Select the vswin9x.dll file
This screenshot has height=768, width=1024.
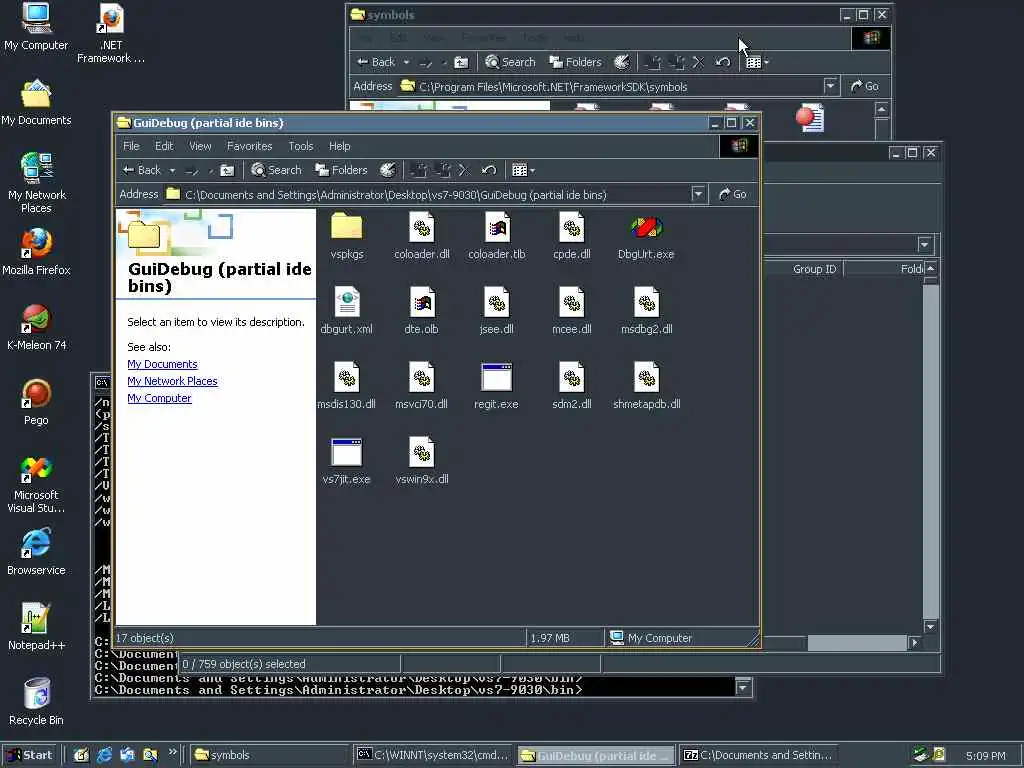tap(421, 461)
